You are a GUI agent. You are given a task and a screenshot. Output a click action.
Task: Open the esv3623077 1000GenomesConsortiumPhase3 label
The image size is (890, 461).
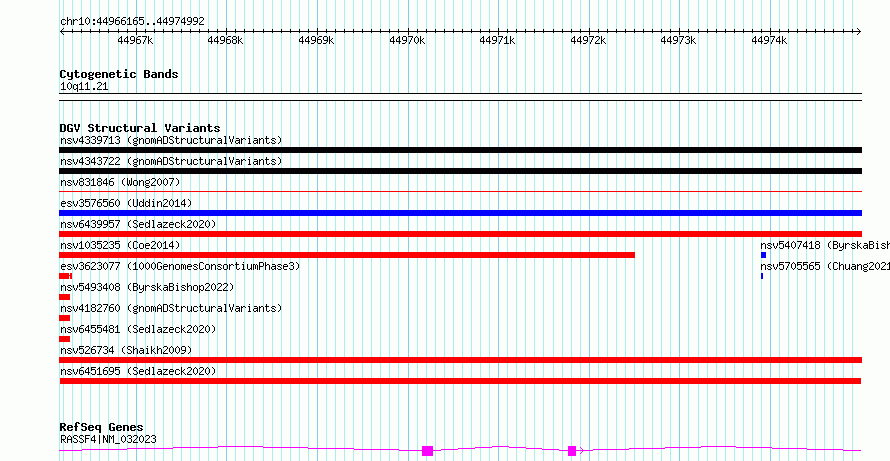(180, 266)
